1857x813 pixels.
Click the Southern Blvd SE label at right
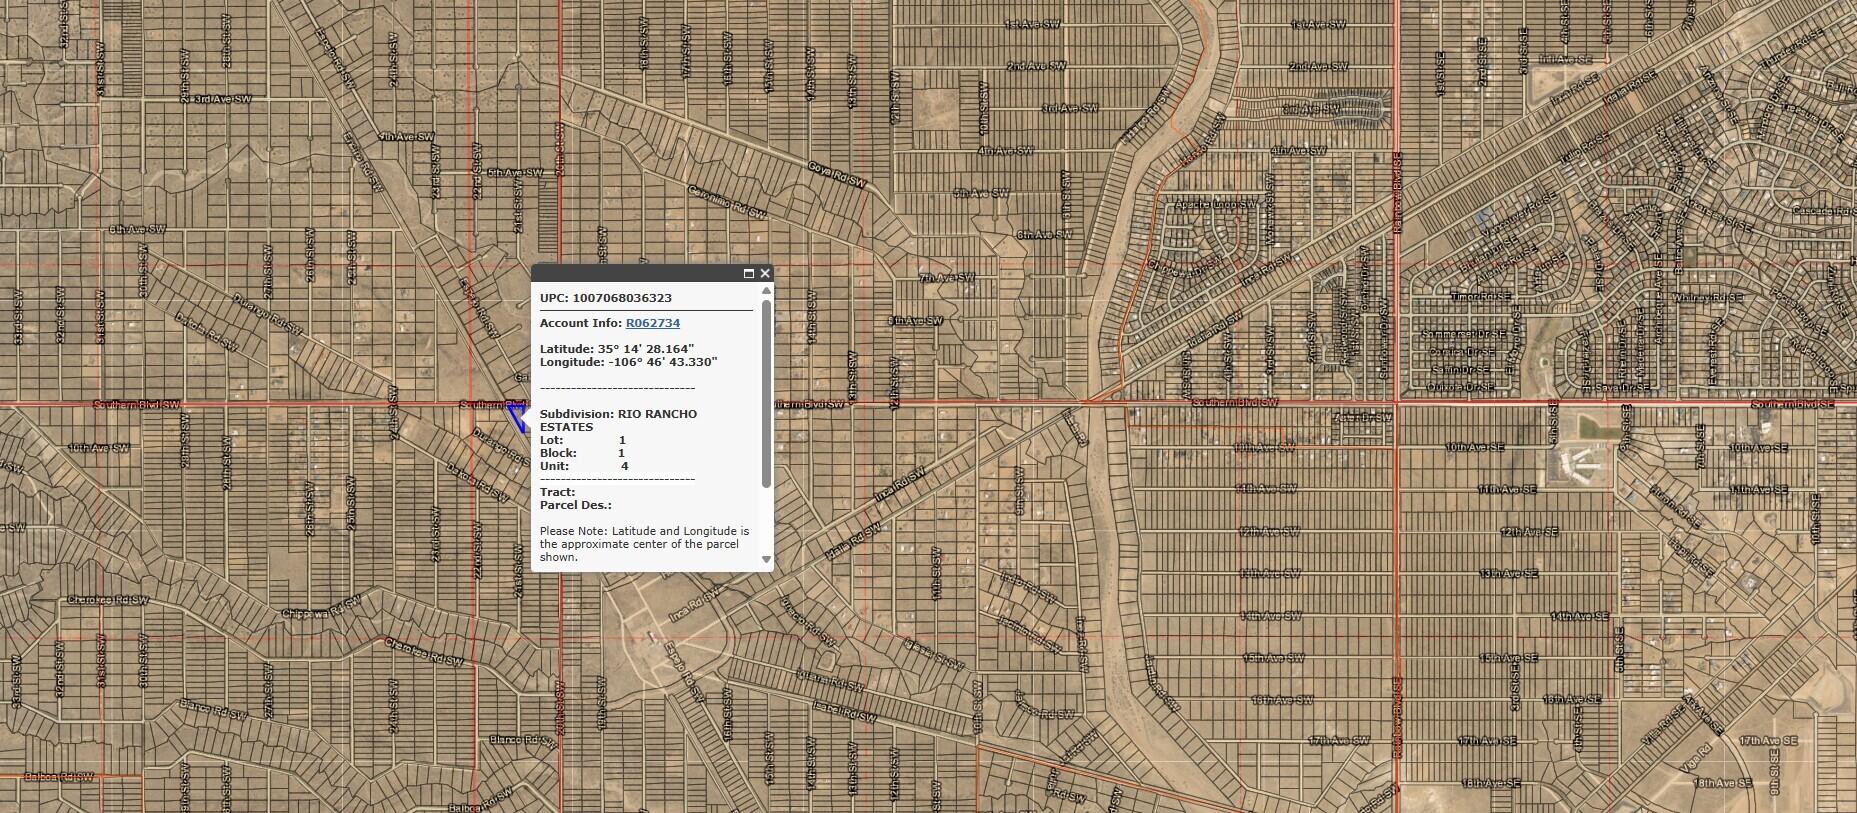pyautogui.click(x=1792, y=404)
